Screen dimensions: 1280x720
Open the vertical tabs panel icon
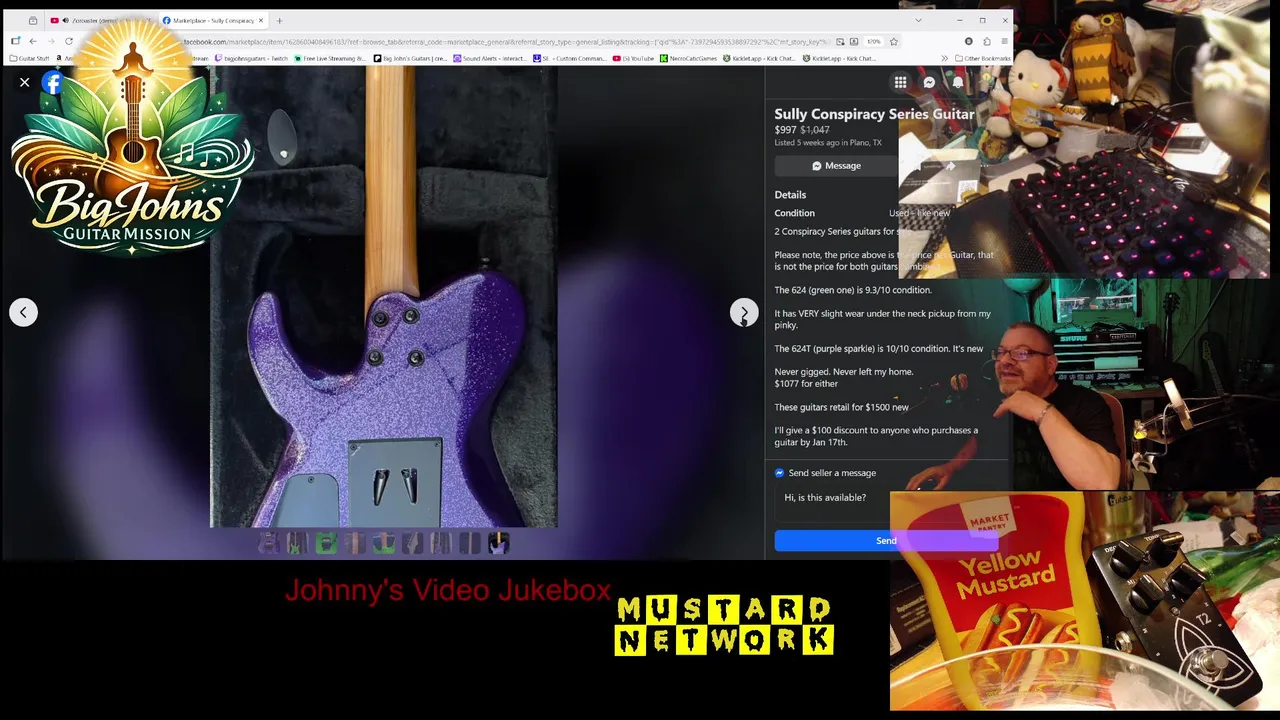point(33,20)
